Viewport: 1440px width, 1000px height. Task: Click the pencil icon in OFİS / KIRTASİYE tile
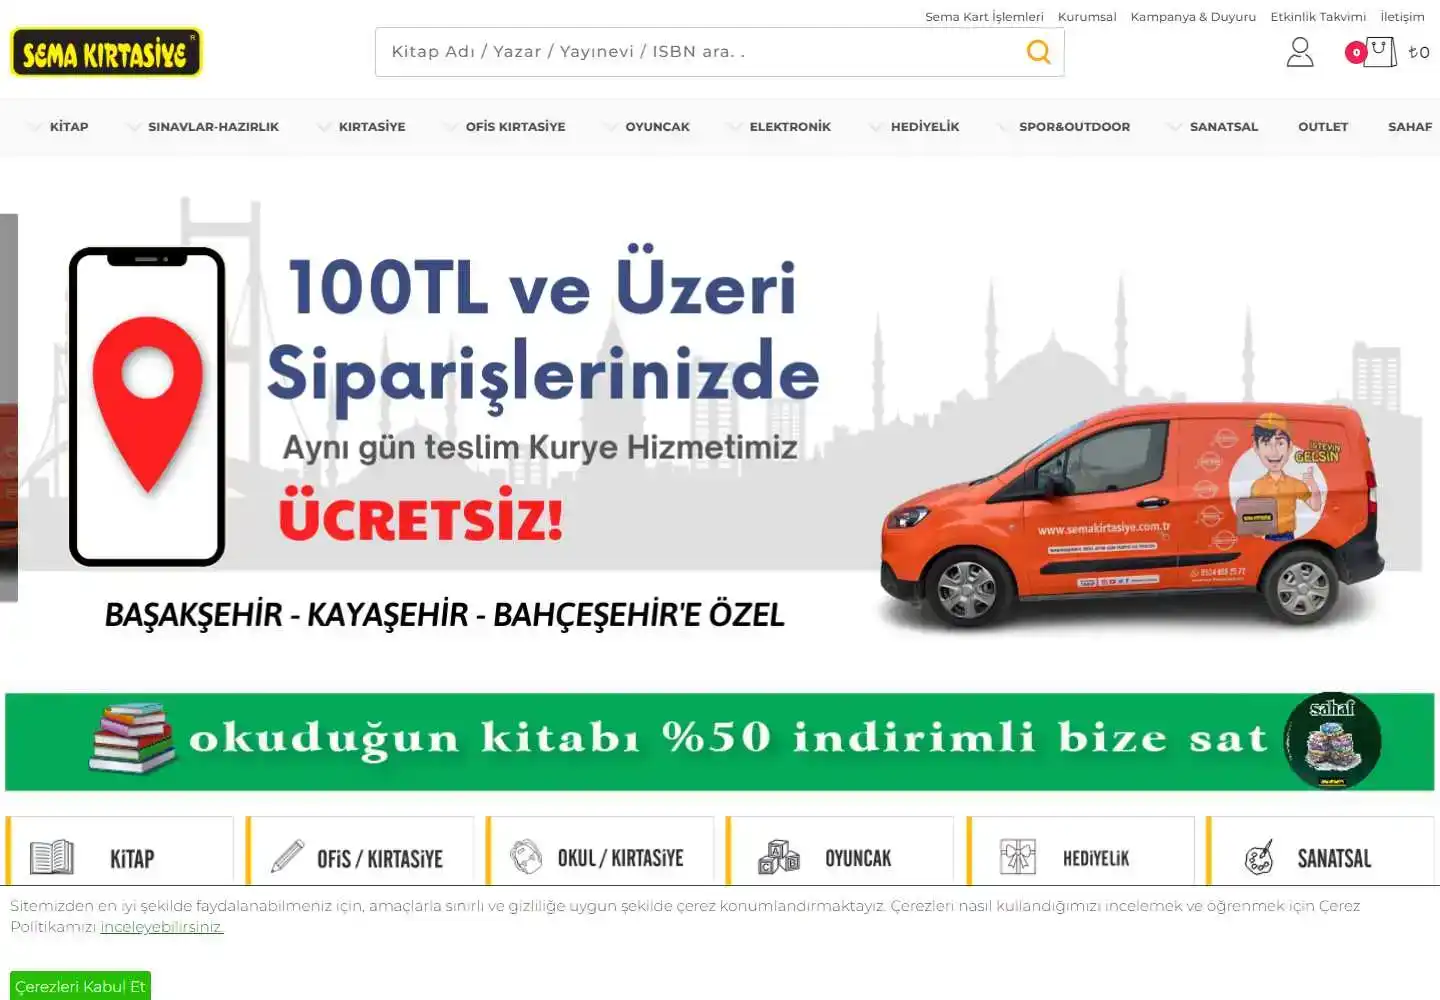(287, 856)
